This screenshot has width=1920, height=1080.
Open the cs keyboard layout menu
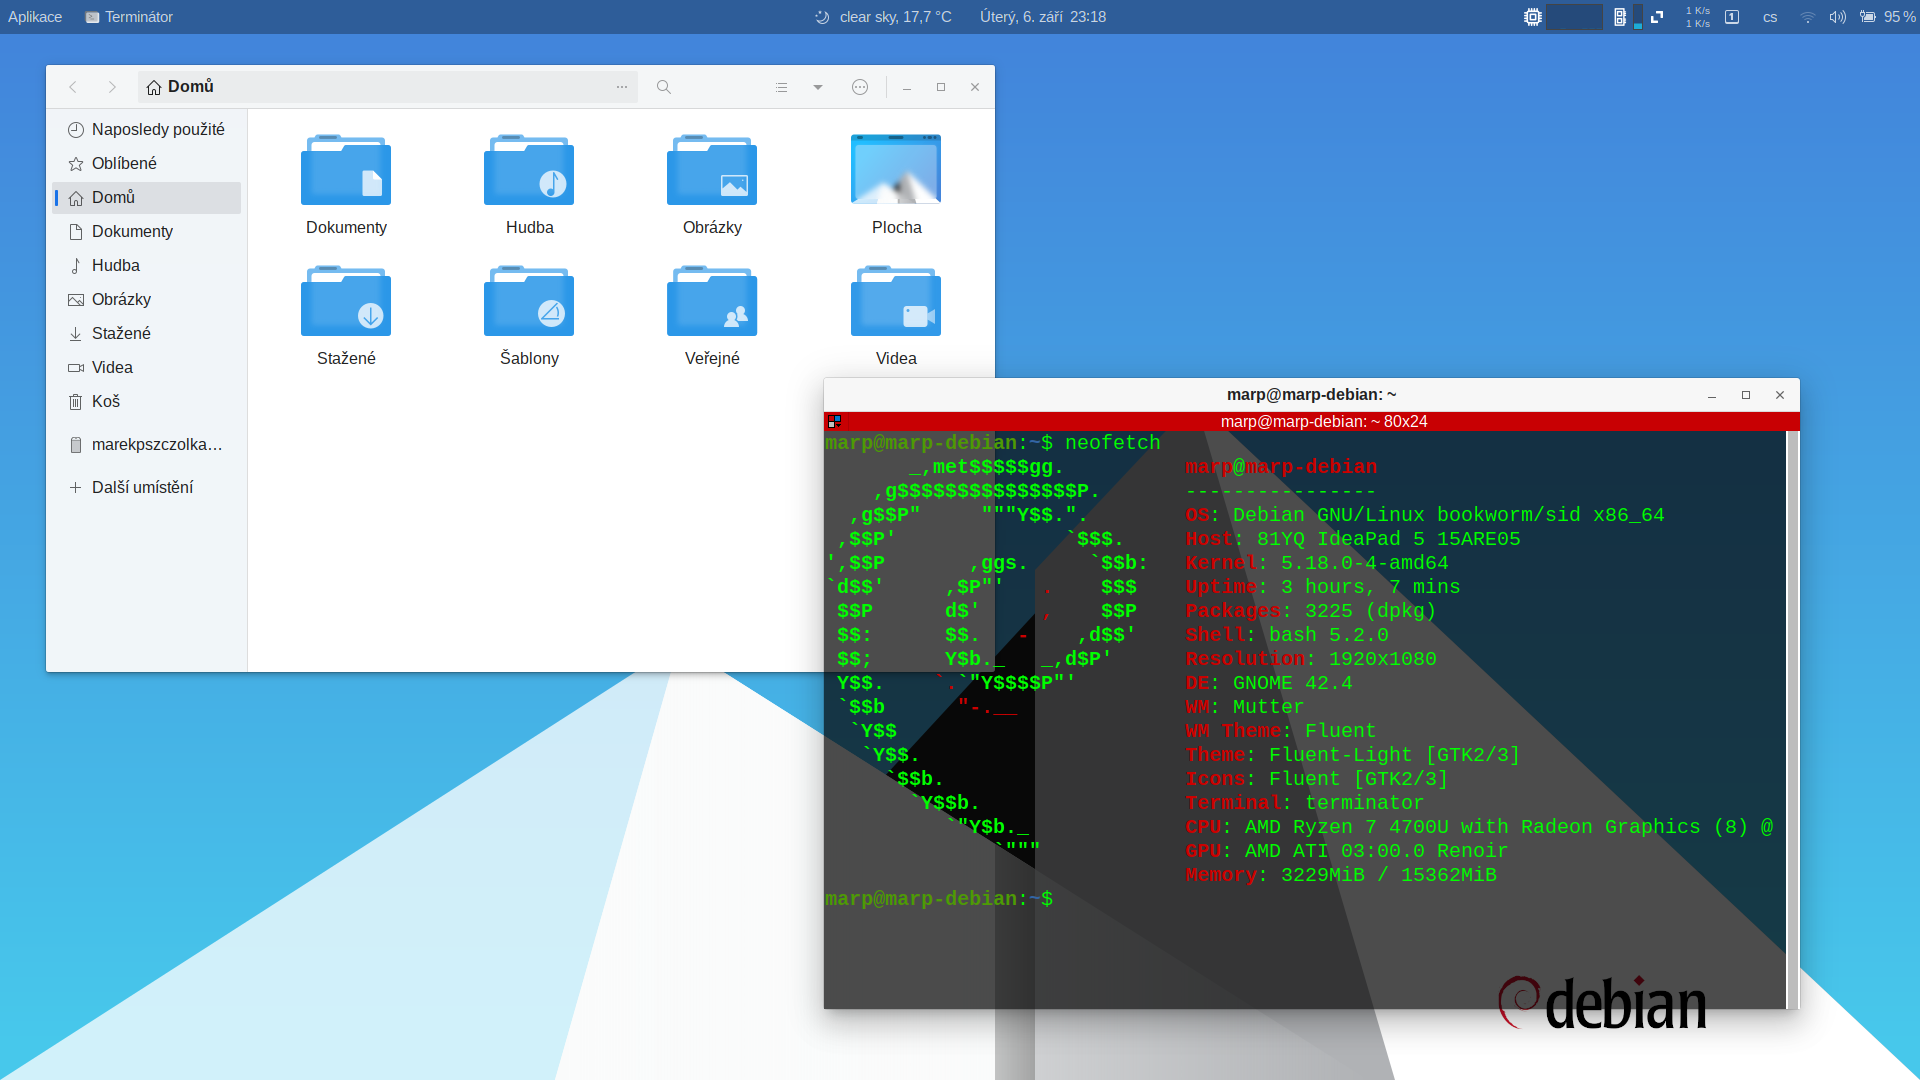click(1770, 17)
